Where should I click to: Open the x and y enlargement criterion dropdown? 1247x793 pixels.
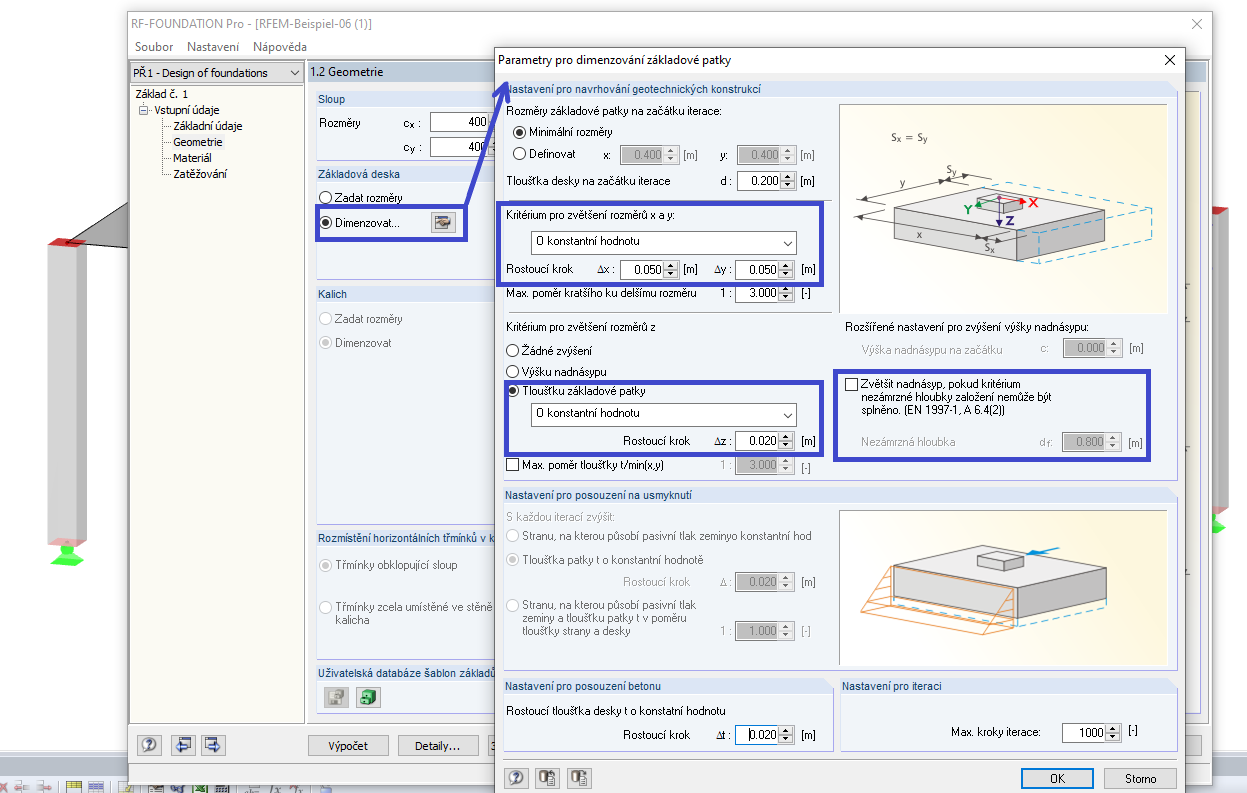coord(664,242)
